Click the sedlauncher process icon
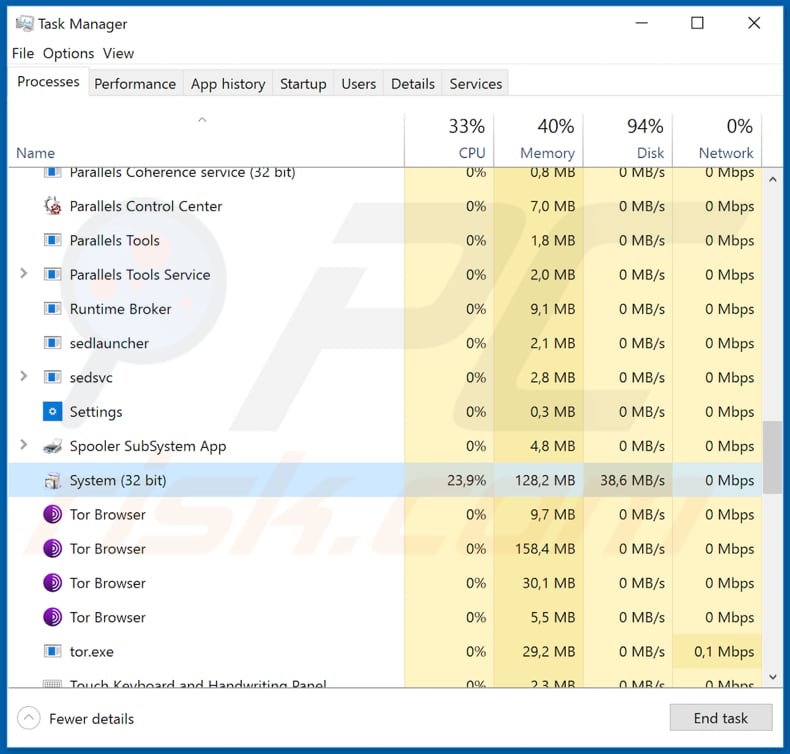 [52, 343]
